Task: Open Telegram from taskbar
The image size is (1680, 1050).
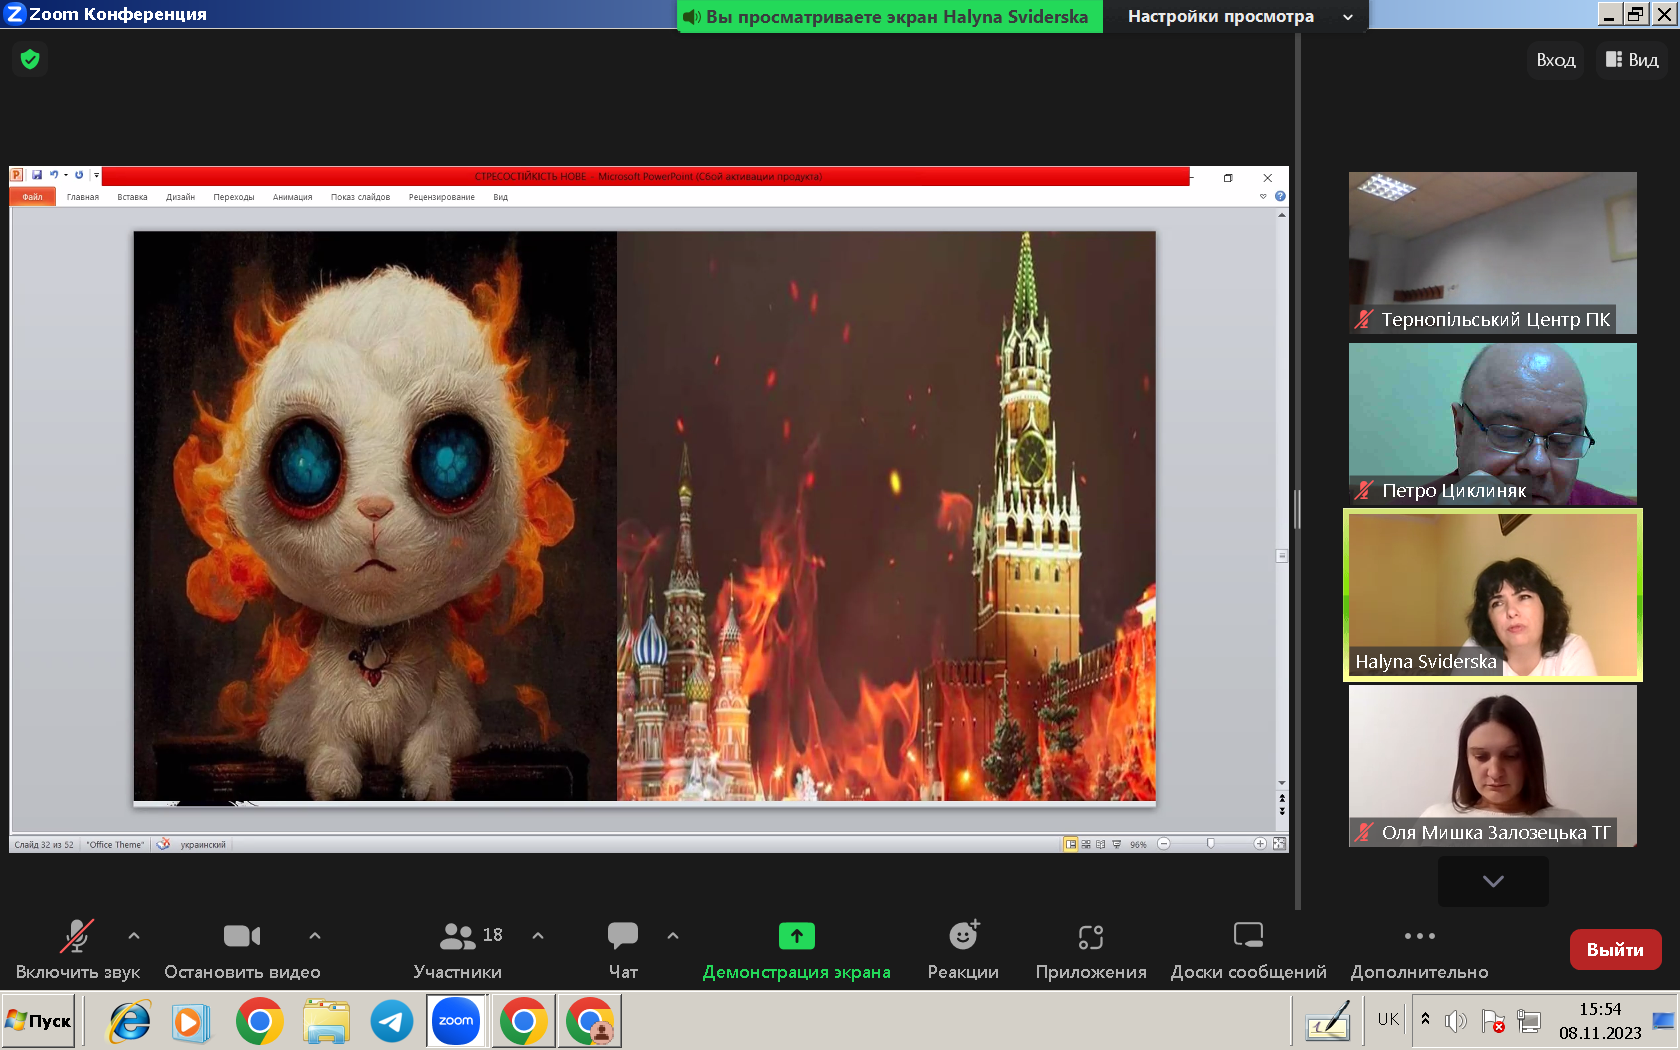Action: pos(392,1021)
